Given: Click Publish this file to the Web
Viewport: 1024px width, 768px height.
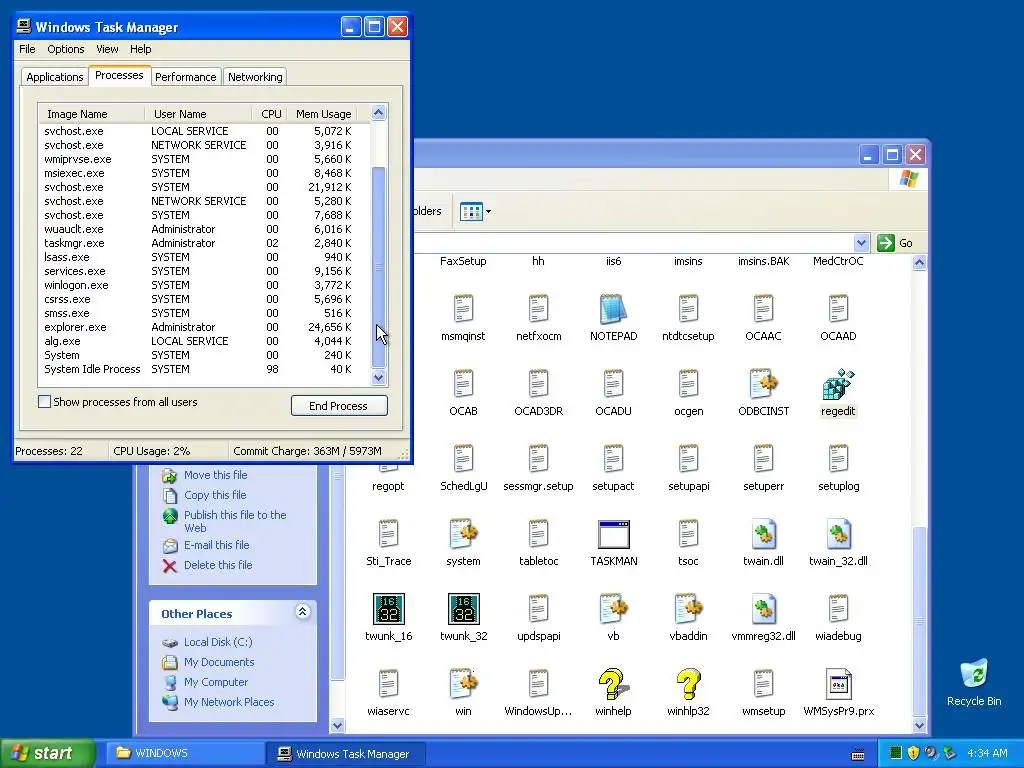Looking at the screenshot, I should pos(235,521).
